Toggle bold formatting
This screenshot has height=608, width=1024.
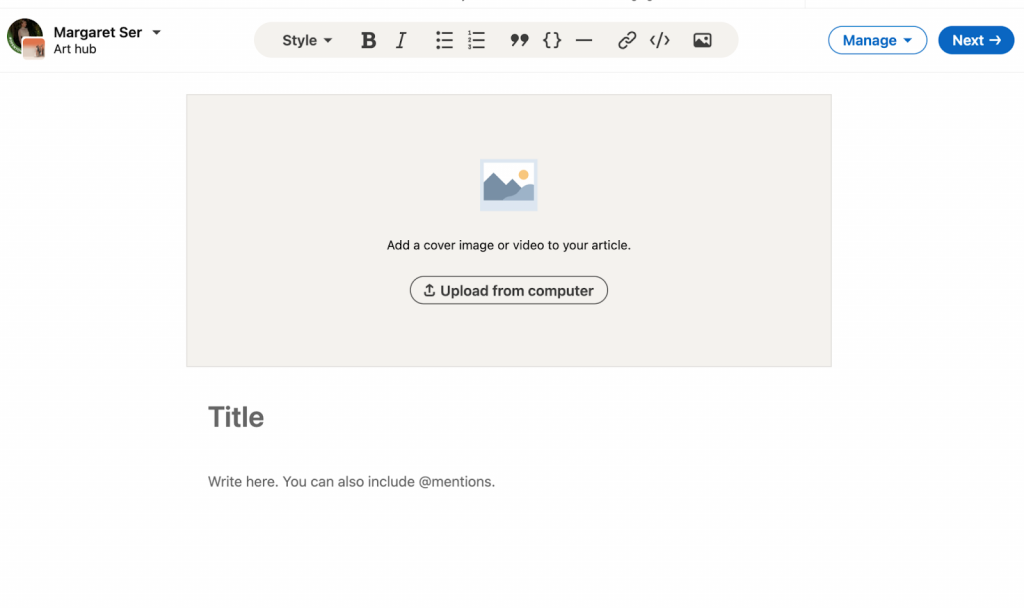pyautogui.click(x=368, y=41)
